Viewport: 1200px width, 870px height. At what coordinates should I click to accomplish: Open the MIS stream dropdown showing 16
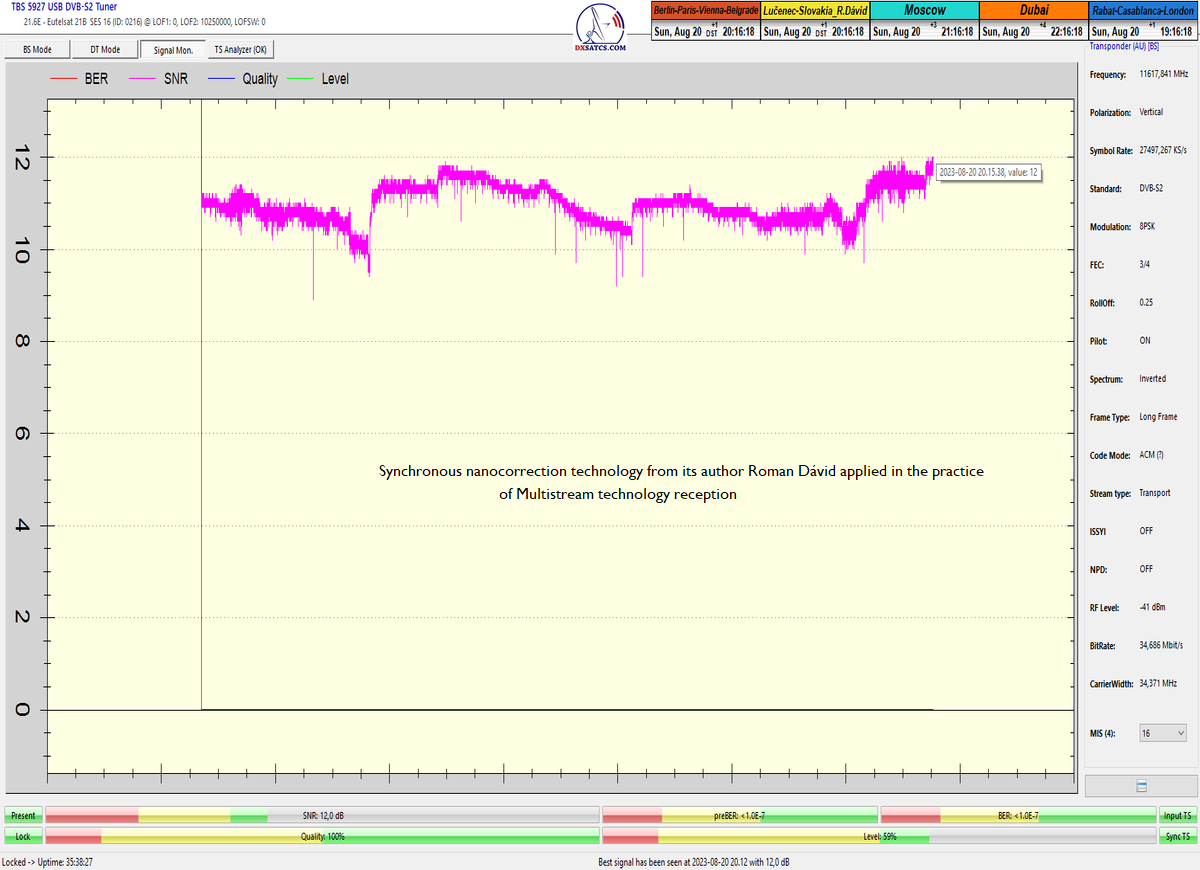1162,733
